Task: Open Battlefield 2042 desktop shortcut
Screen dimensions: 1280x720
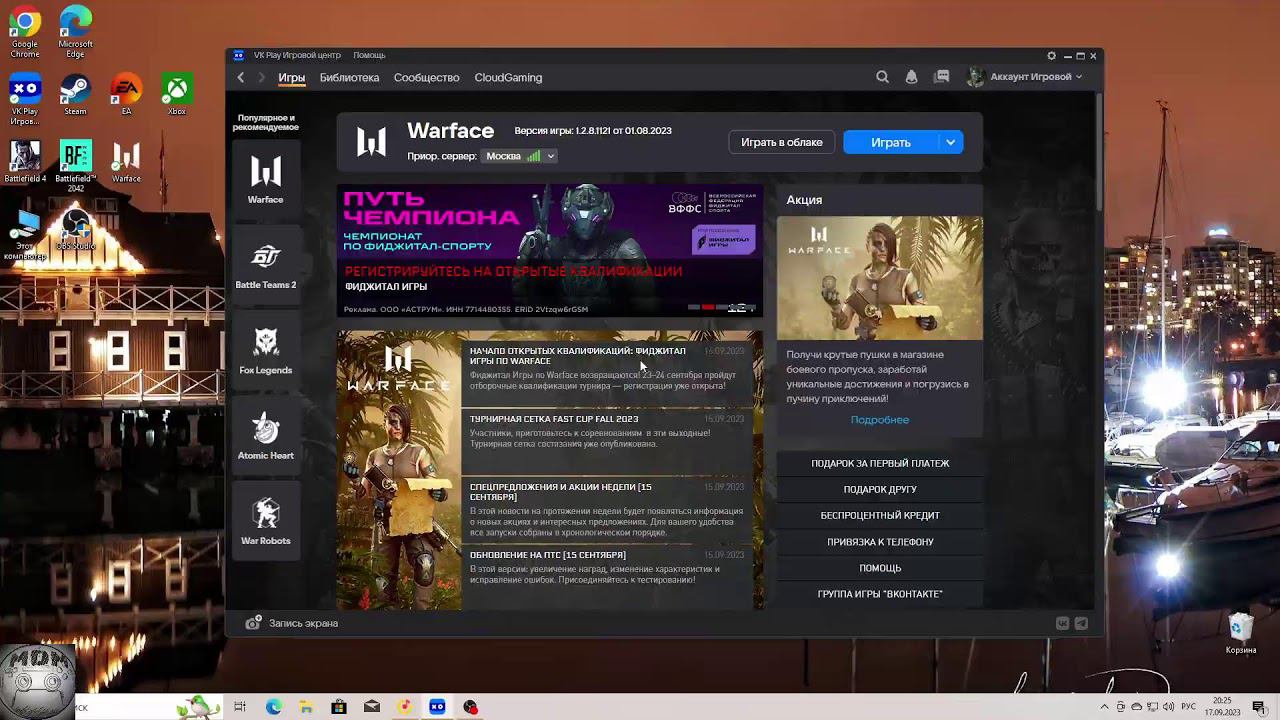Action: [x=75, y=166]
